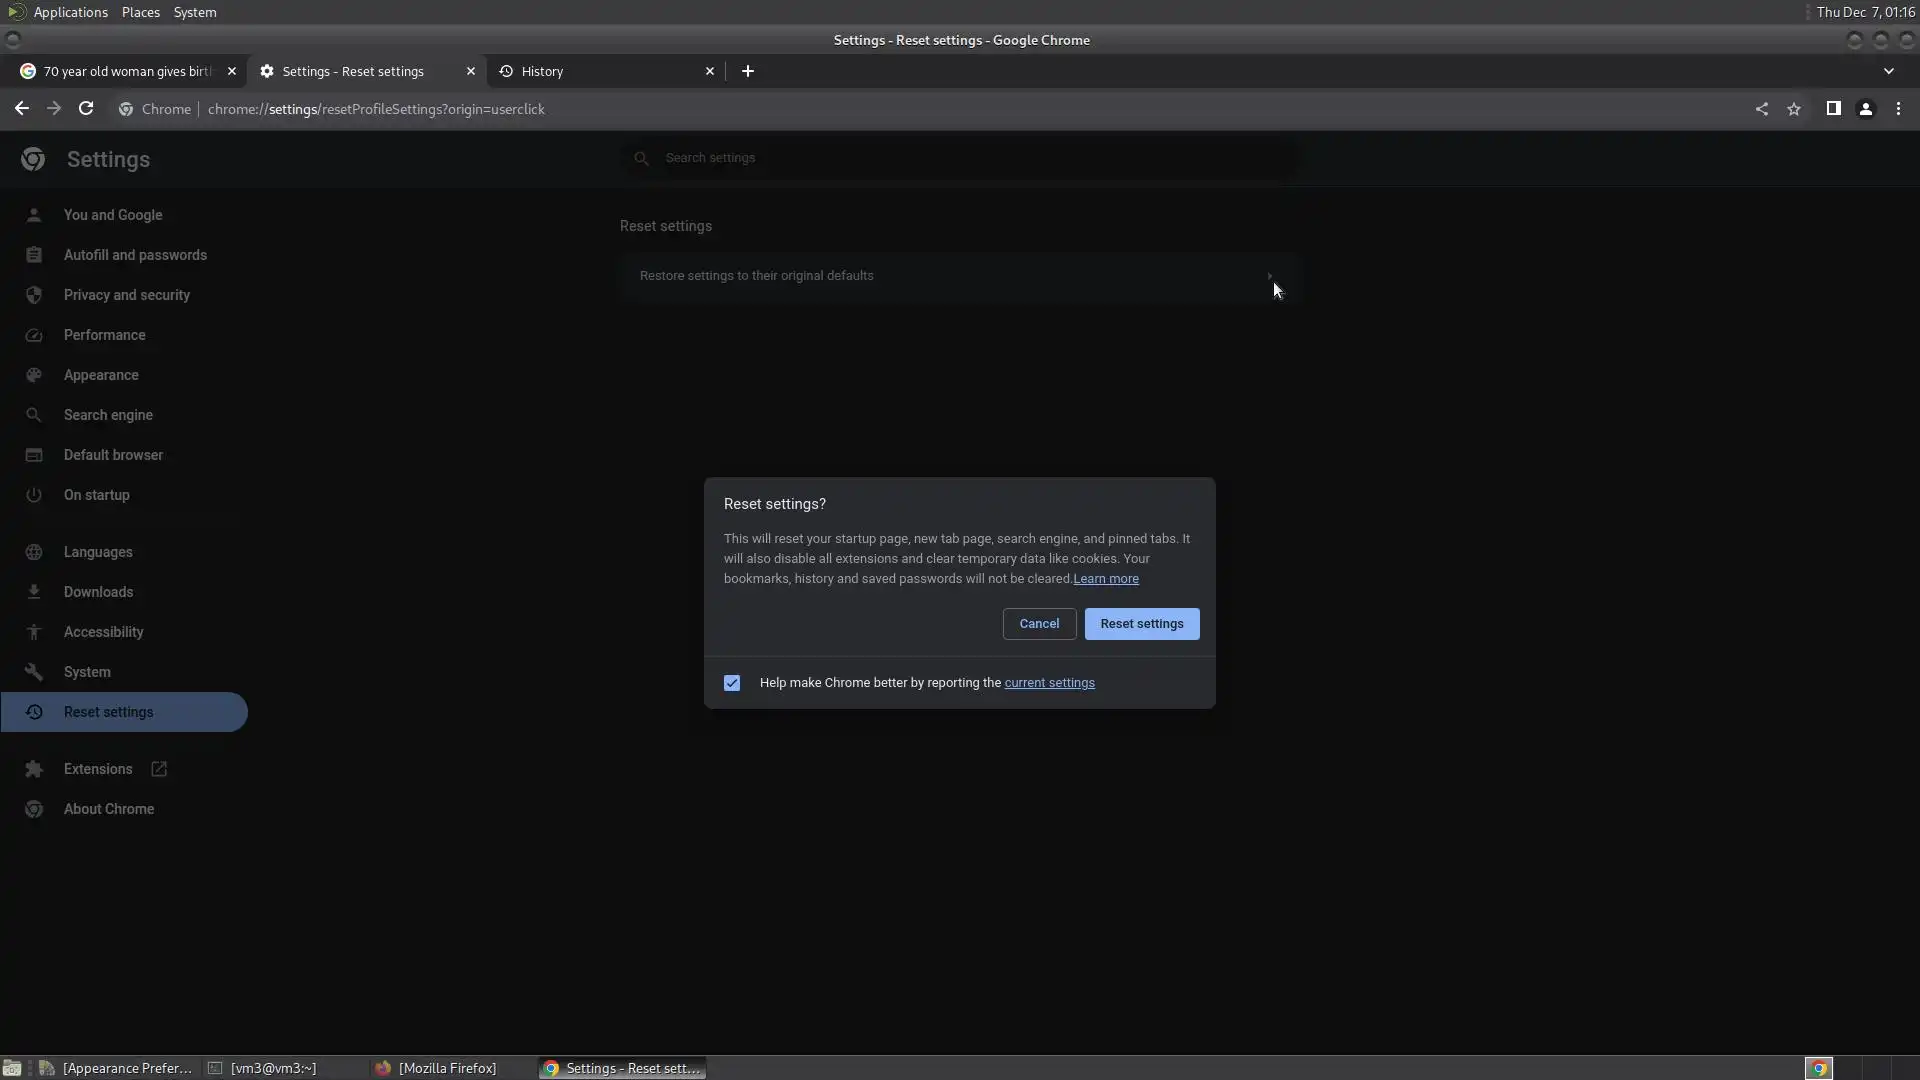Click the back navigation arrow

[x=22, y=109]
